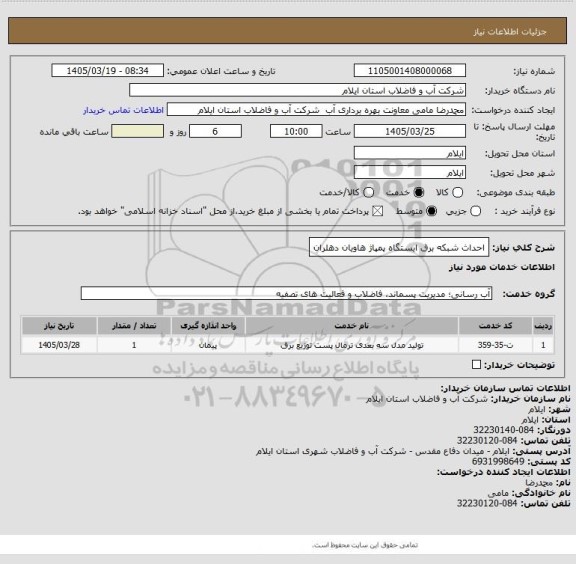
Task: Select the 'کالا' radio button
Action: tap(457, 193)
